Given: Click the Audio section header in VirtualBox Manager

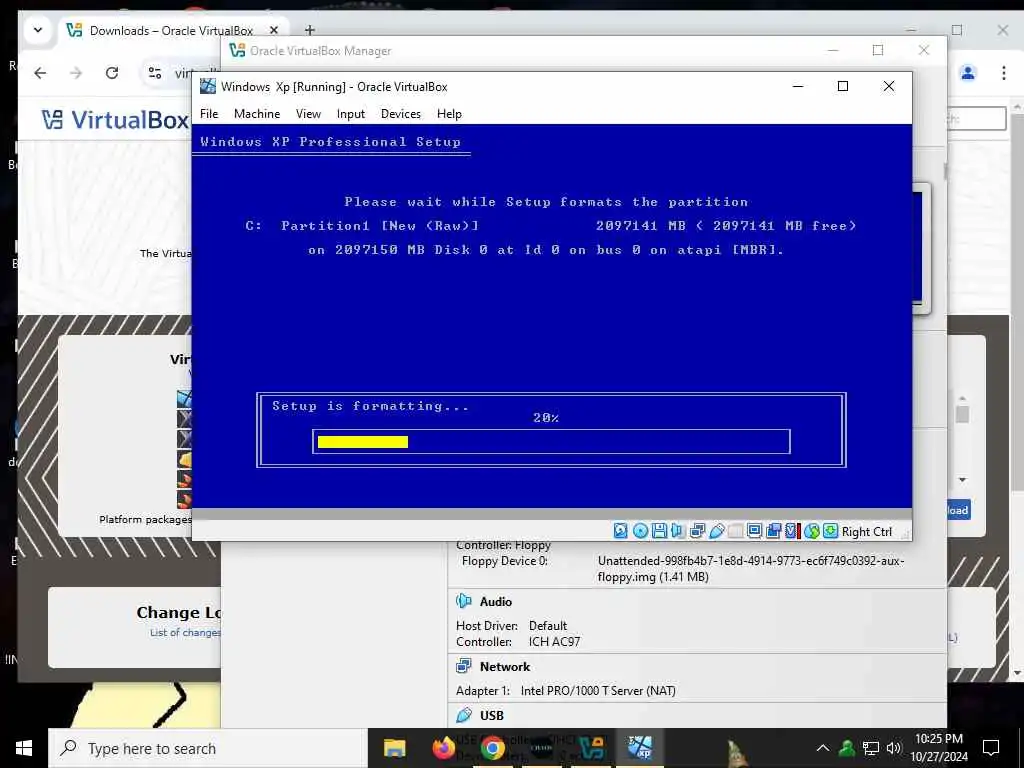Looking at the screenshot, I should [x=496, y=601].
